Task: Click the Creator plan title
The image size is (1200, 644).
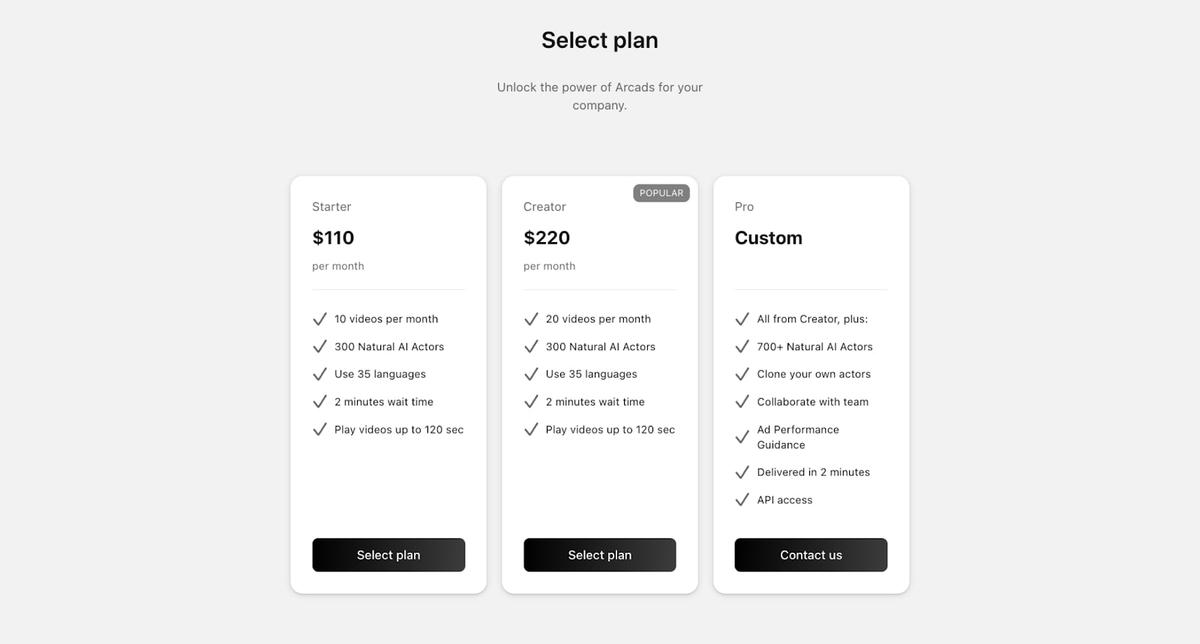Action: [544, 206]
